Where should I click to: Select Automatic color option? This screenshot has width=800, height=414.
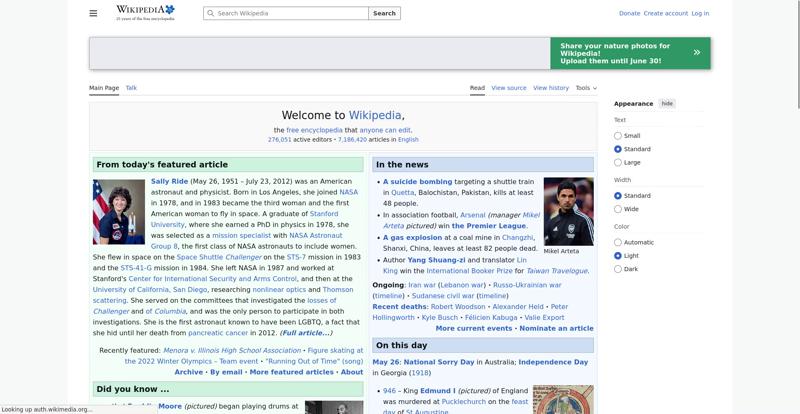(618, 242)
